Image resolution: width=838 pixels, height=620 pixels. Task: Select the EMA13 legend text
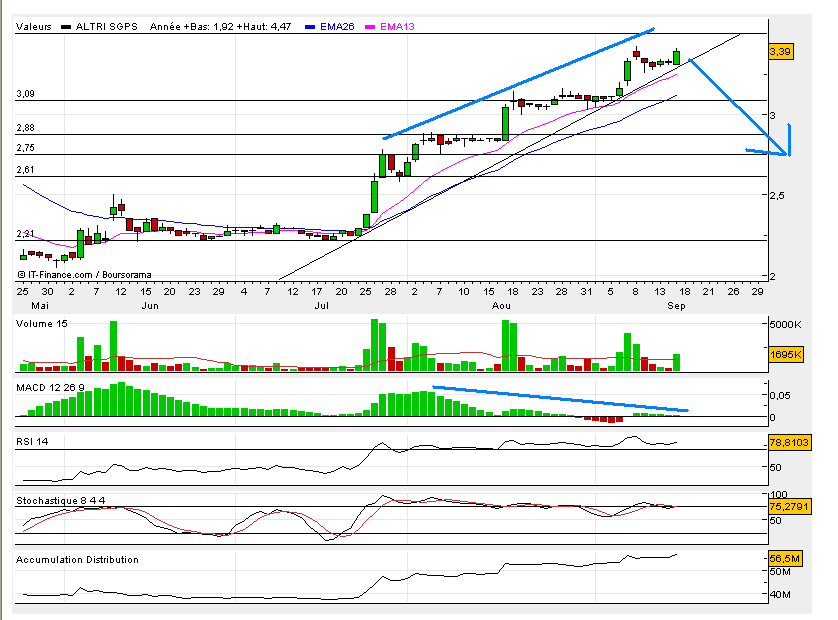(x=397, y=26)
